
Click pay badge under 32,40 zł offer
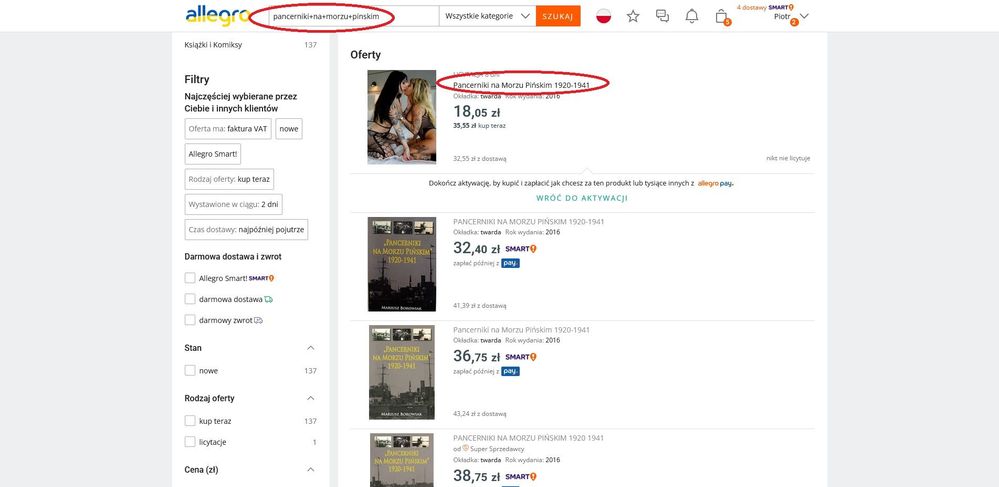pos(510,263)
